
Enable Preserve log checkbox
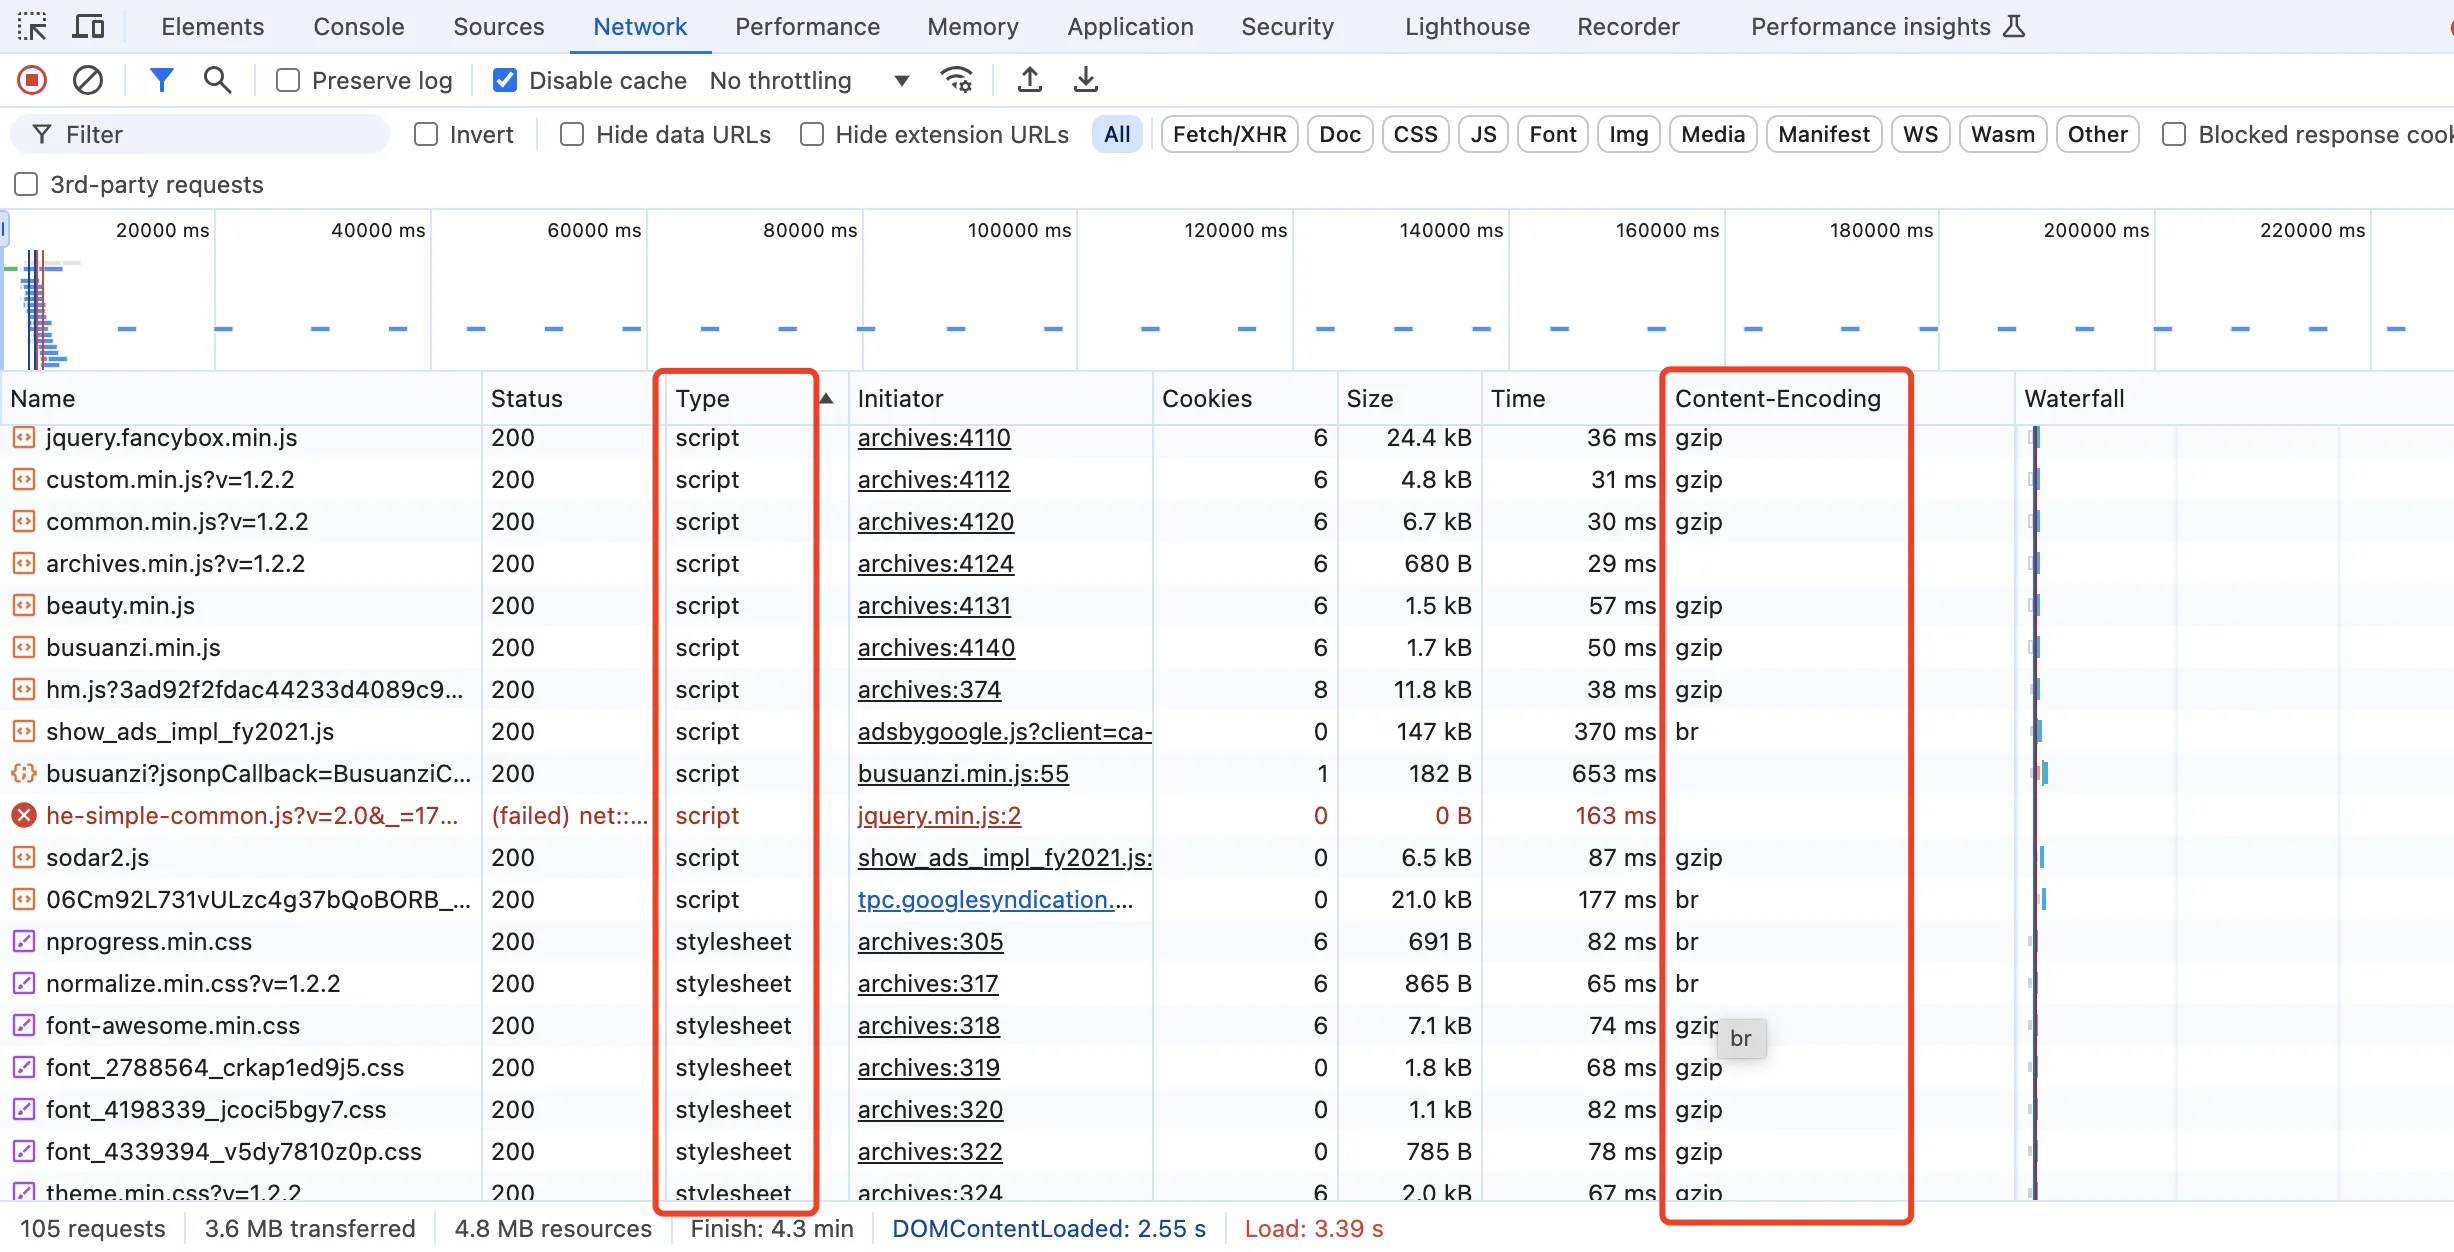coord(288,80)
